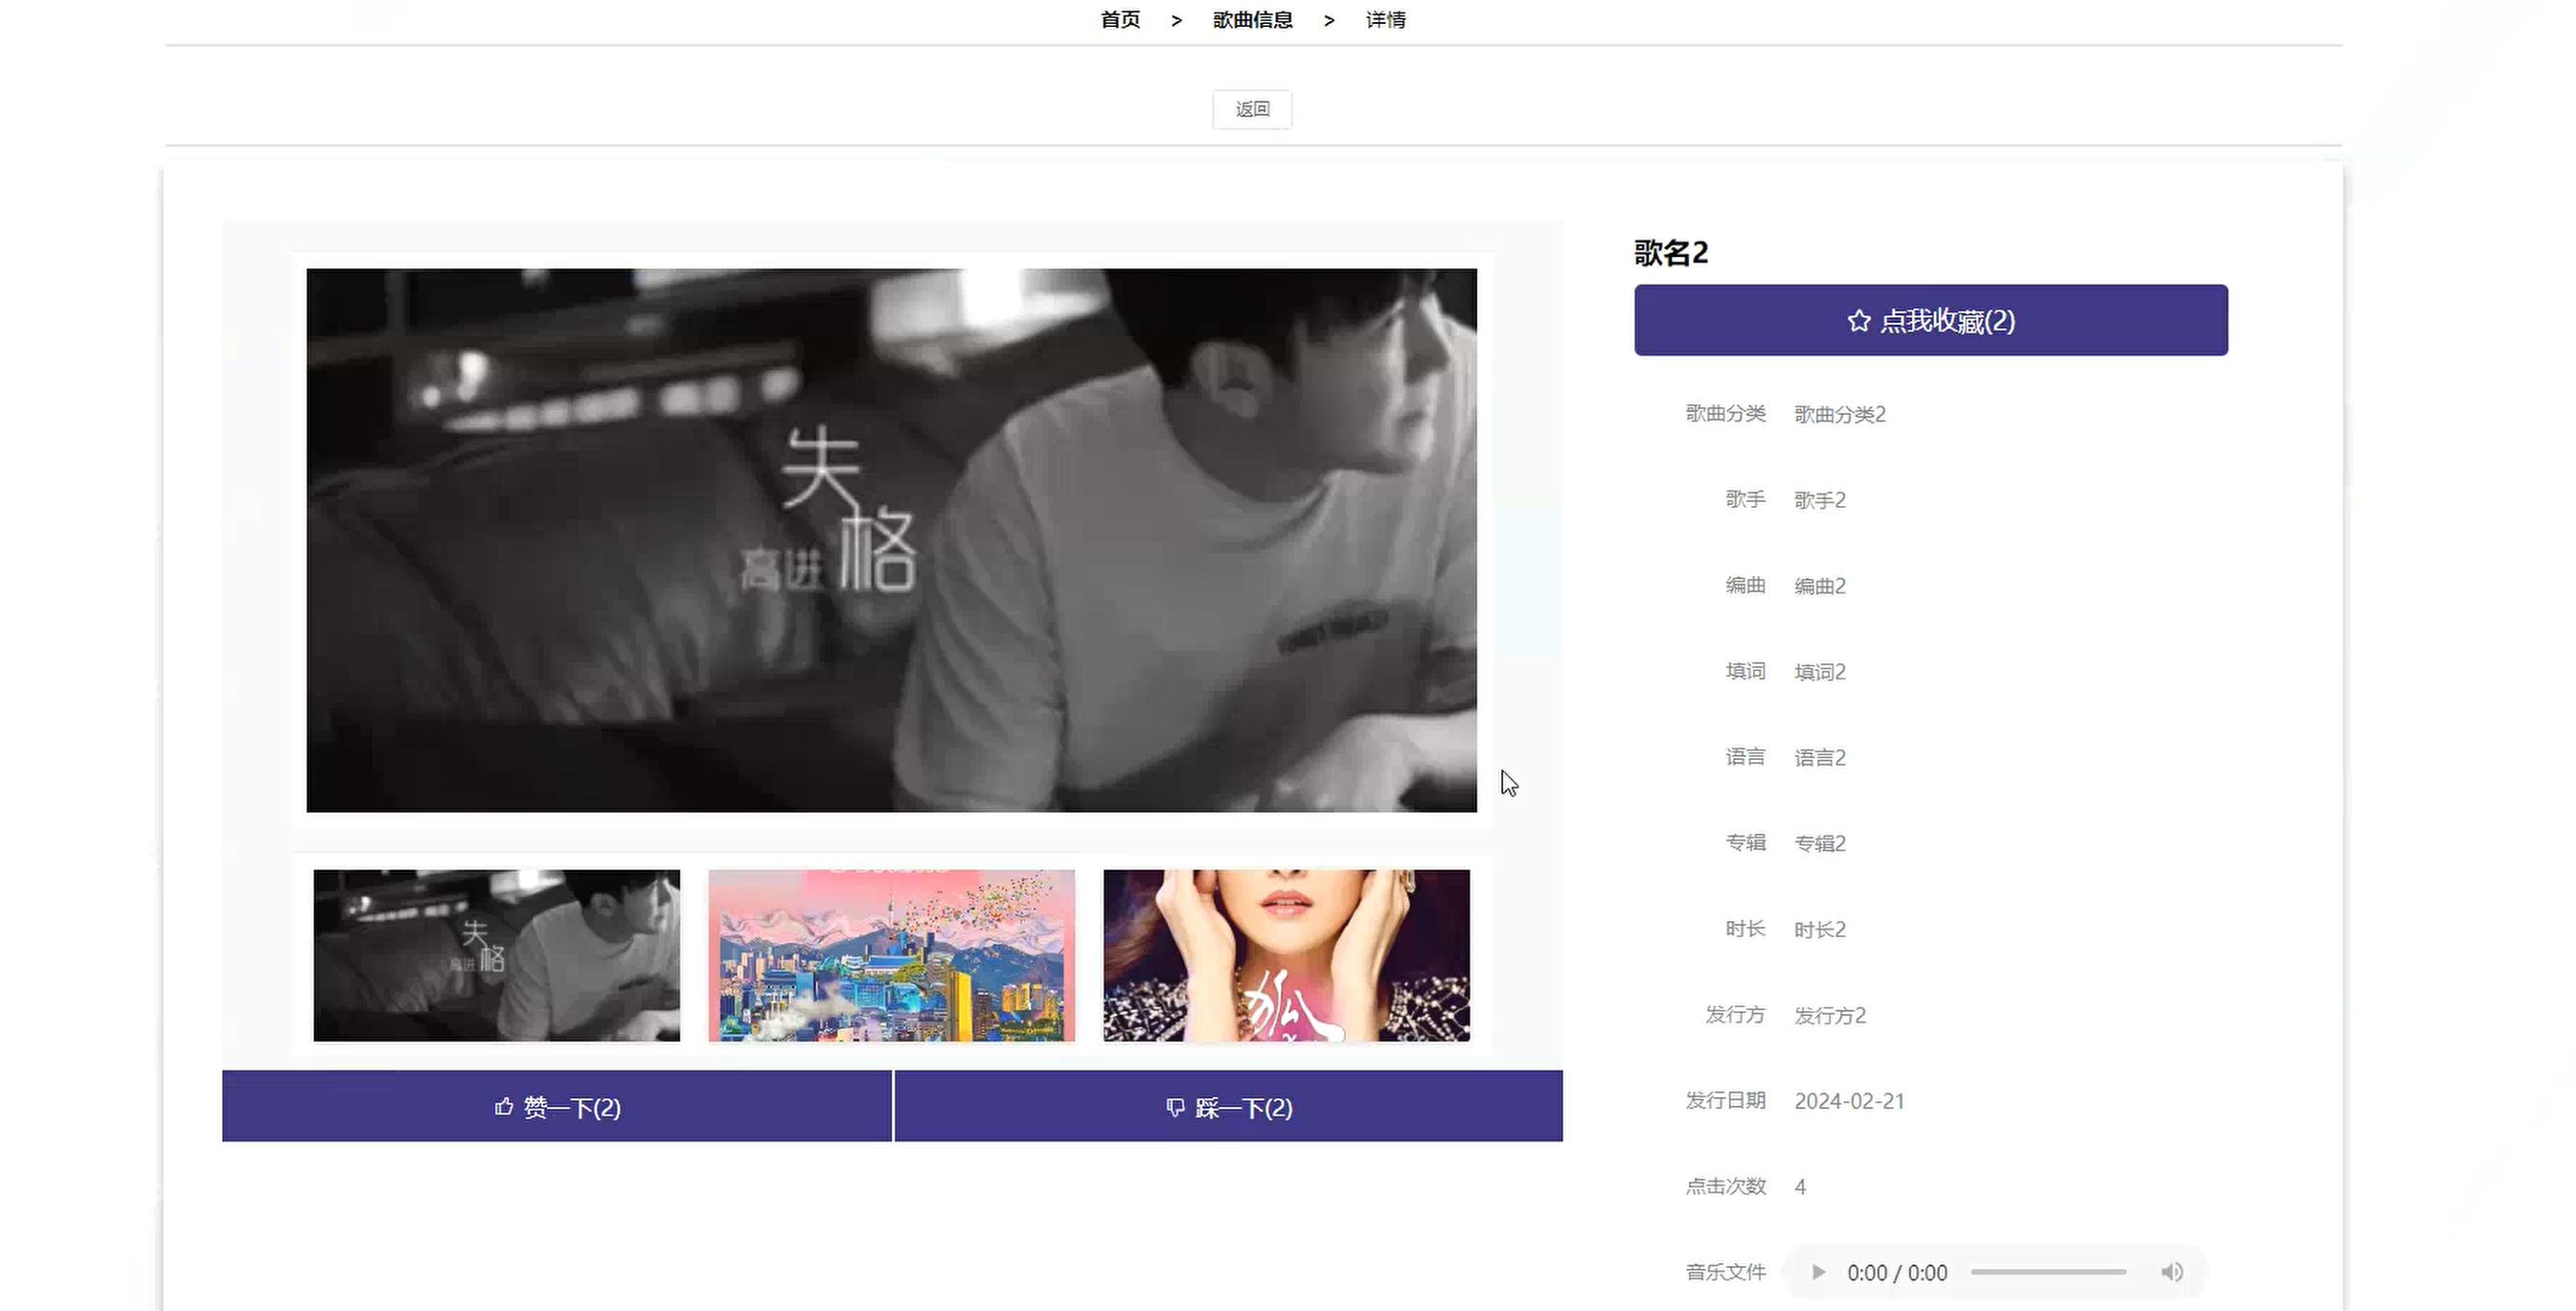Click the star icon on the favorite button
The height and width of the screenshot is (1311, 2576).
click(x=1858, y=321)
